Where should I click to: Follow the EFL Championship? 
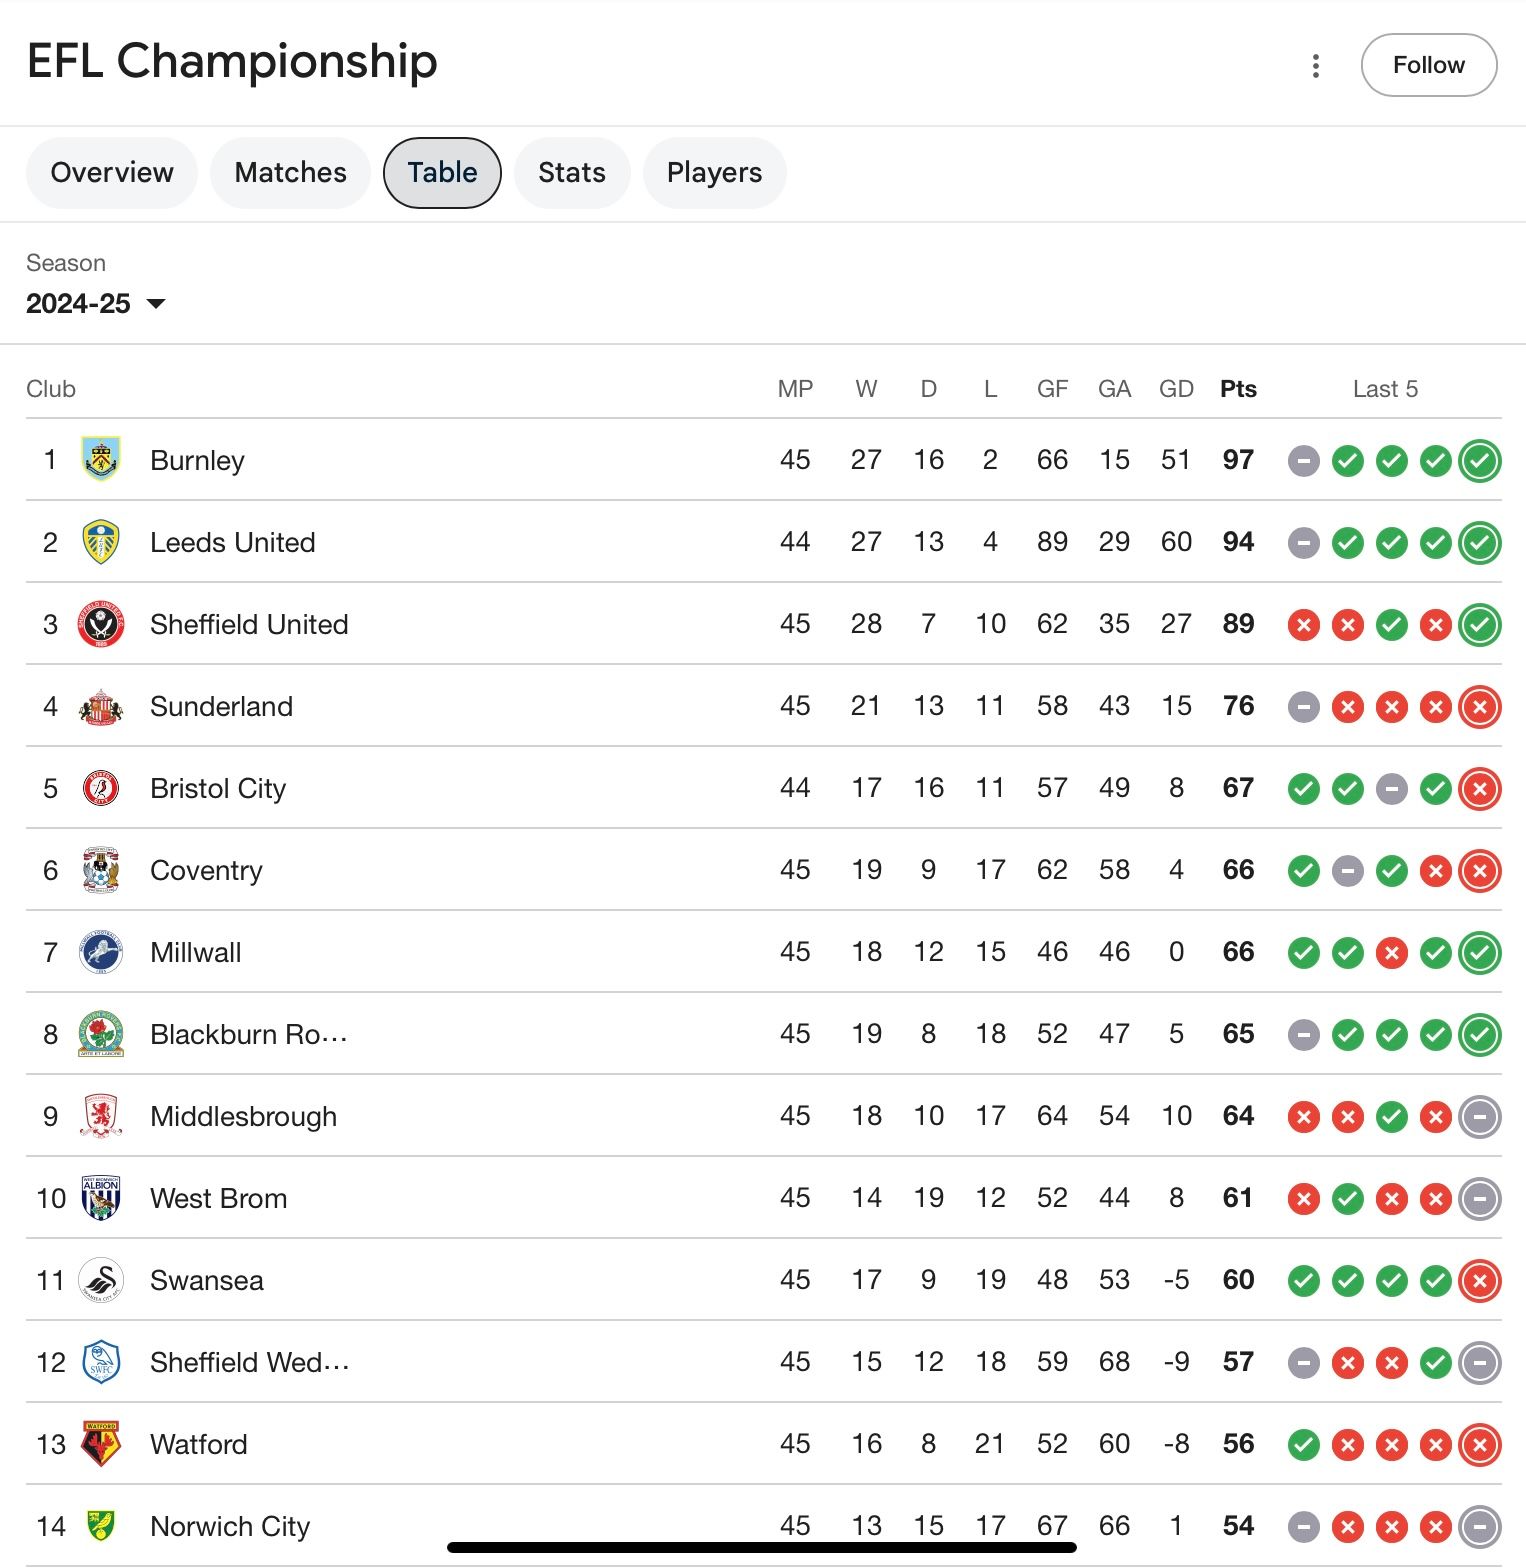pos(1429,65)
